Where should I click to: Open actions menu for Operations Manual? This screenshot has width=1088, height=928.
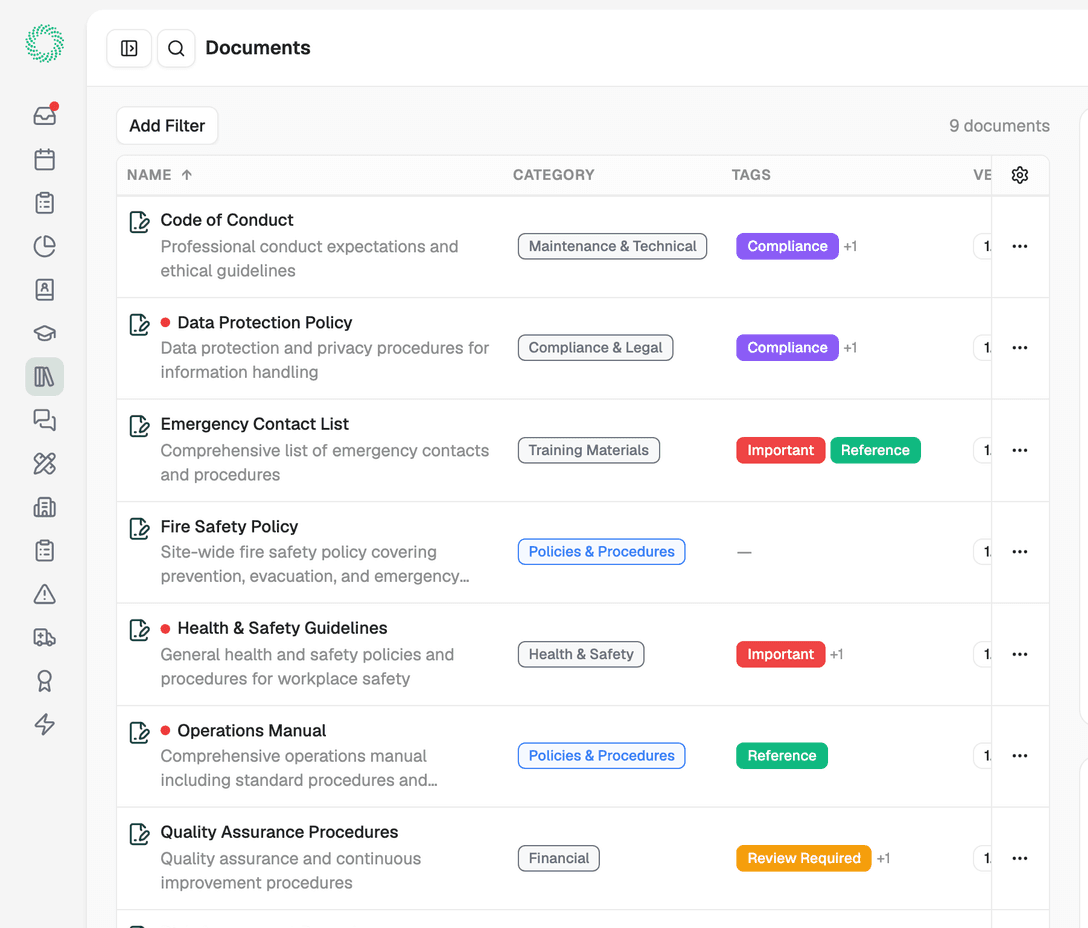pyautogui.click(x=1019, y=756)
